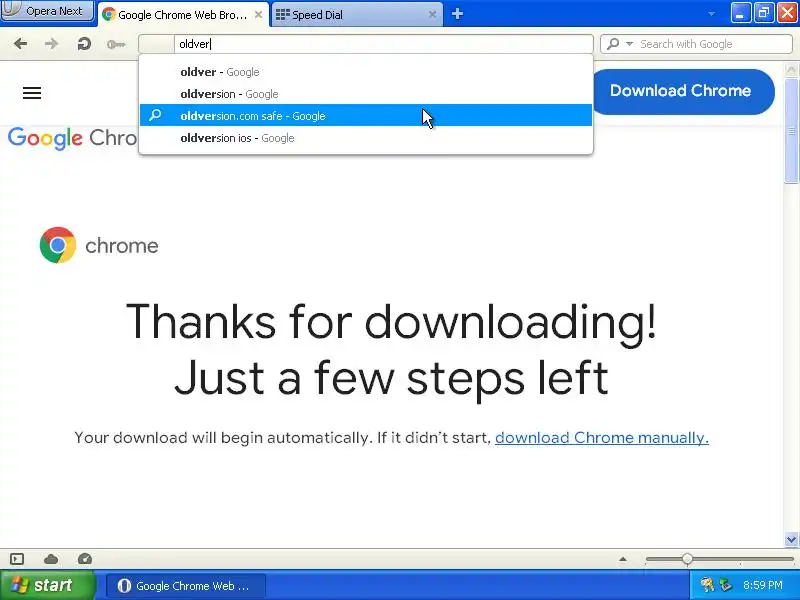The width and height of the screenshot is (800, 600).
Task: Click the green arrow system tray icon
Action: tap(725, 585)
